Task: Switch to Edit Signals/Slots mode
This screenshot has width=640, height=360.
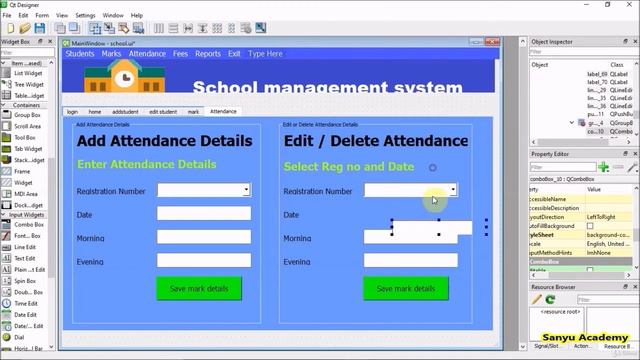Action: (x=109, y=28)
